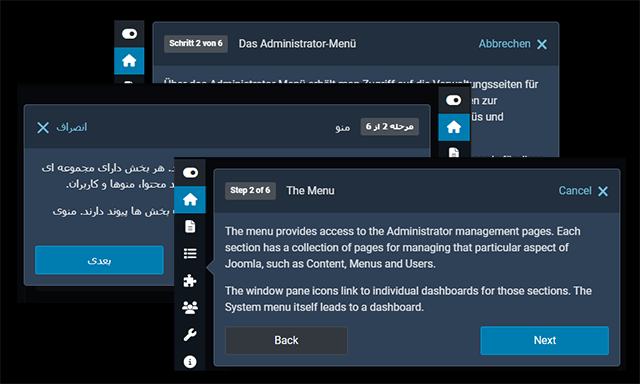Open the file icon in the Persian window sidebar

click(x=454, y=153)
